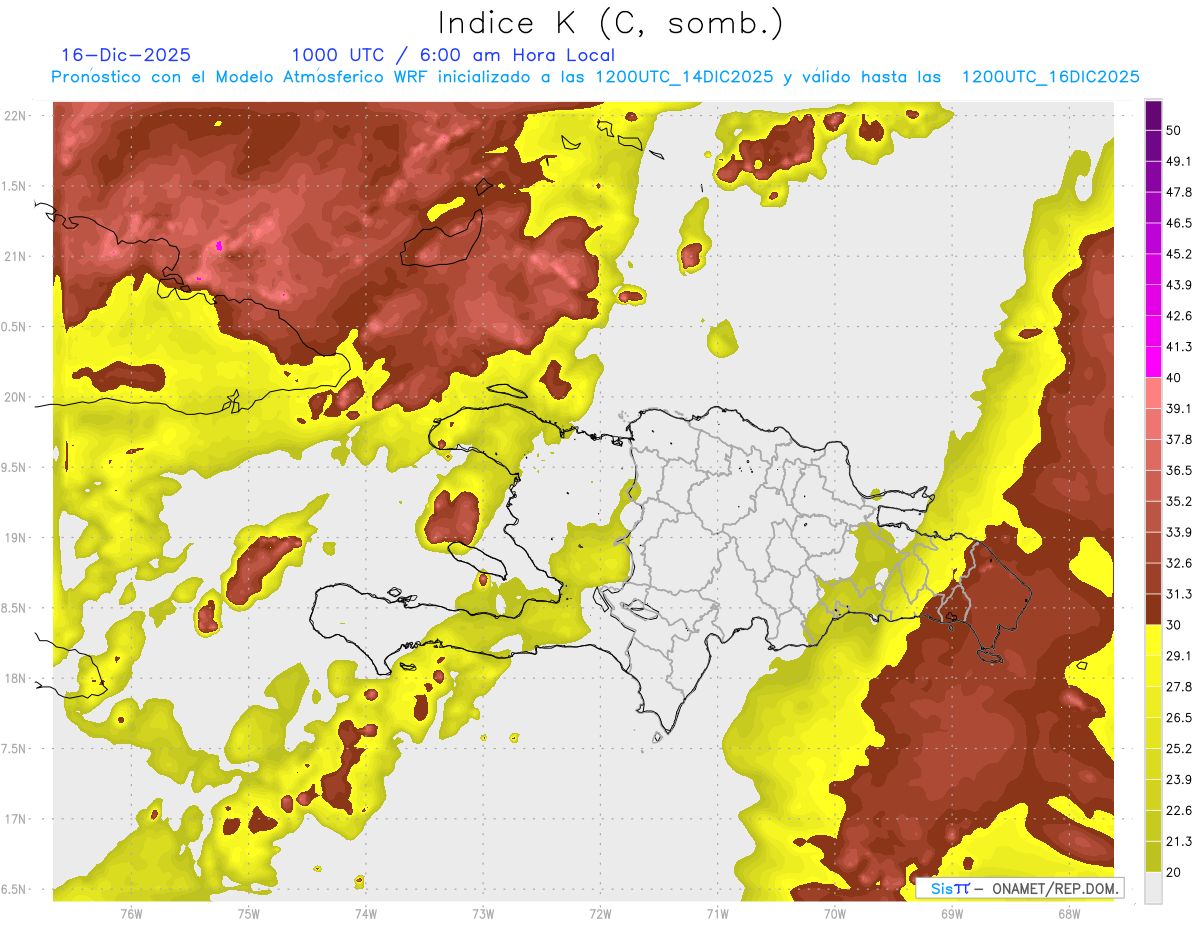Click colorbar value "35.2"
The width and height of the screenshot is (1200, 927).
tap(1179, 501)
